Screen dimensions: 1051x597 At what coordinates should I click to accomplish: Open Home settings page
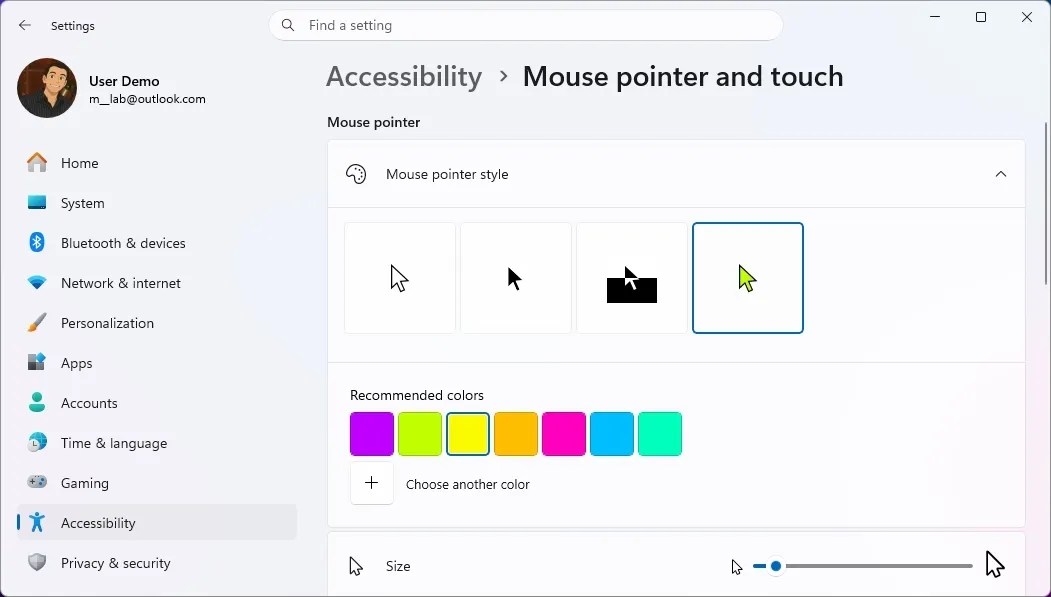(x=157, y=163)
